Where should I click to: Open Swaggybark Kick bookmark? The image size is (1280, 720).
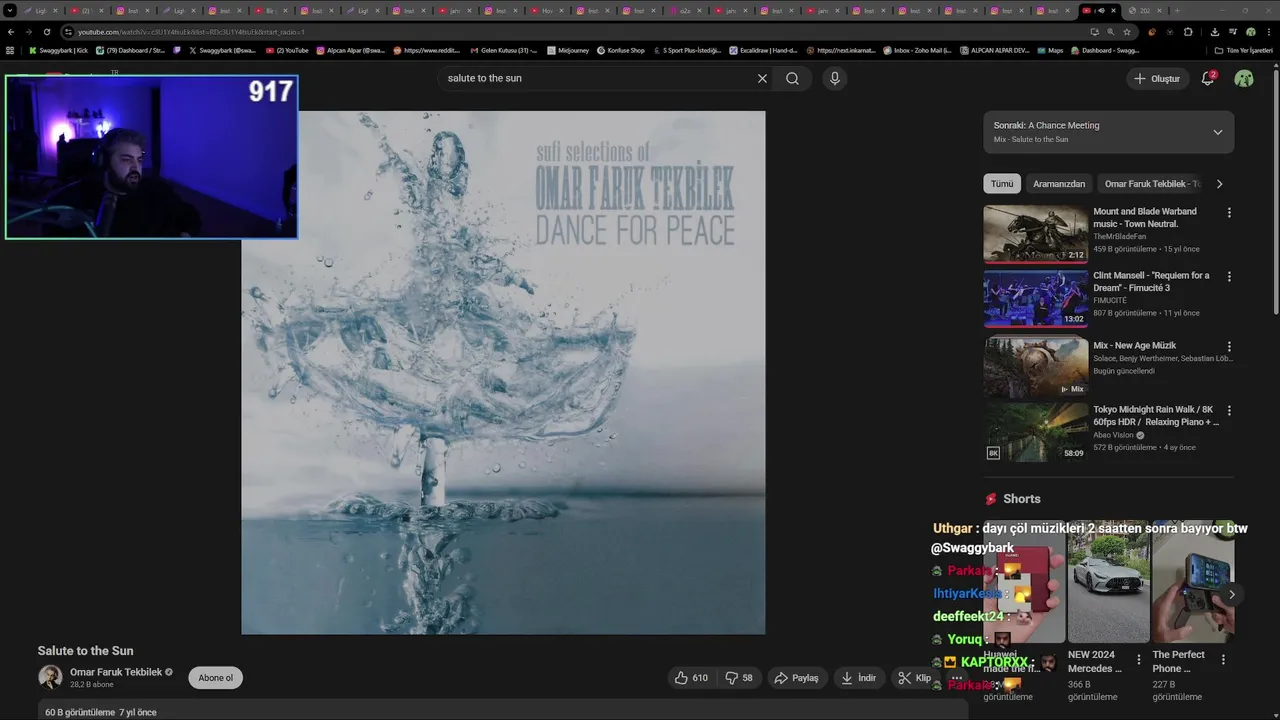click(59, 50)
